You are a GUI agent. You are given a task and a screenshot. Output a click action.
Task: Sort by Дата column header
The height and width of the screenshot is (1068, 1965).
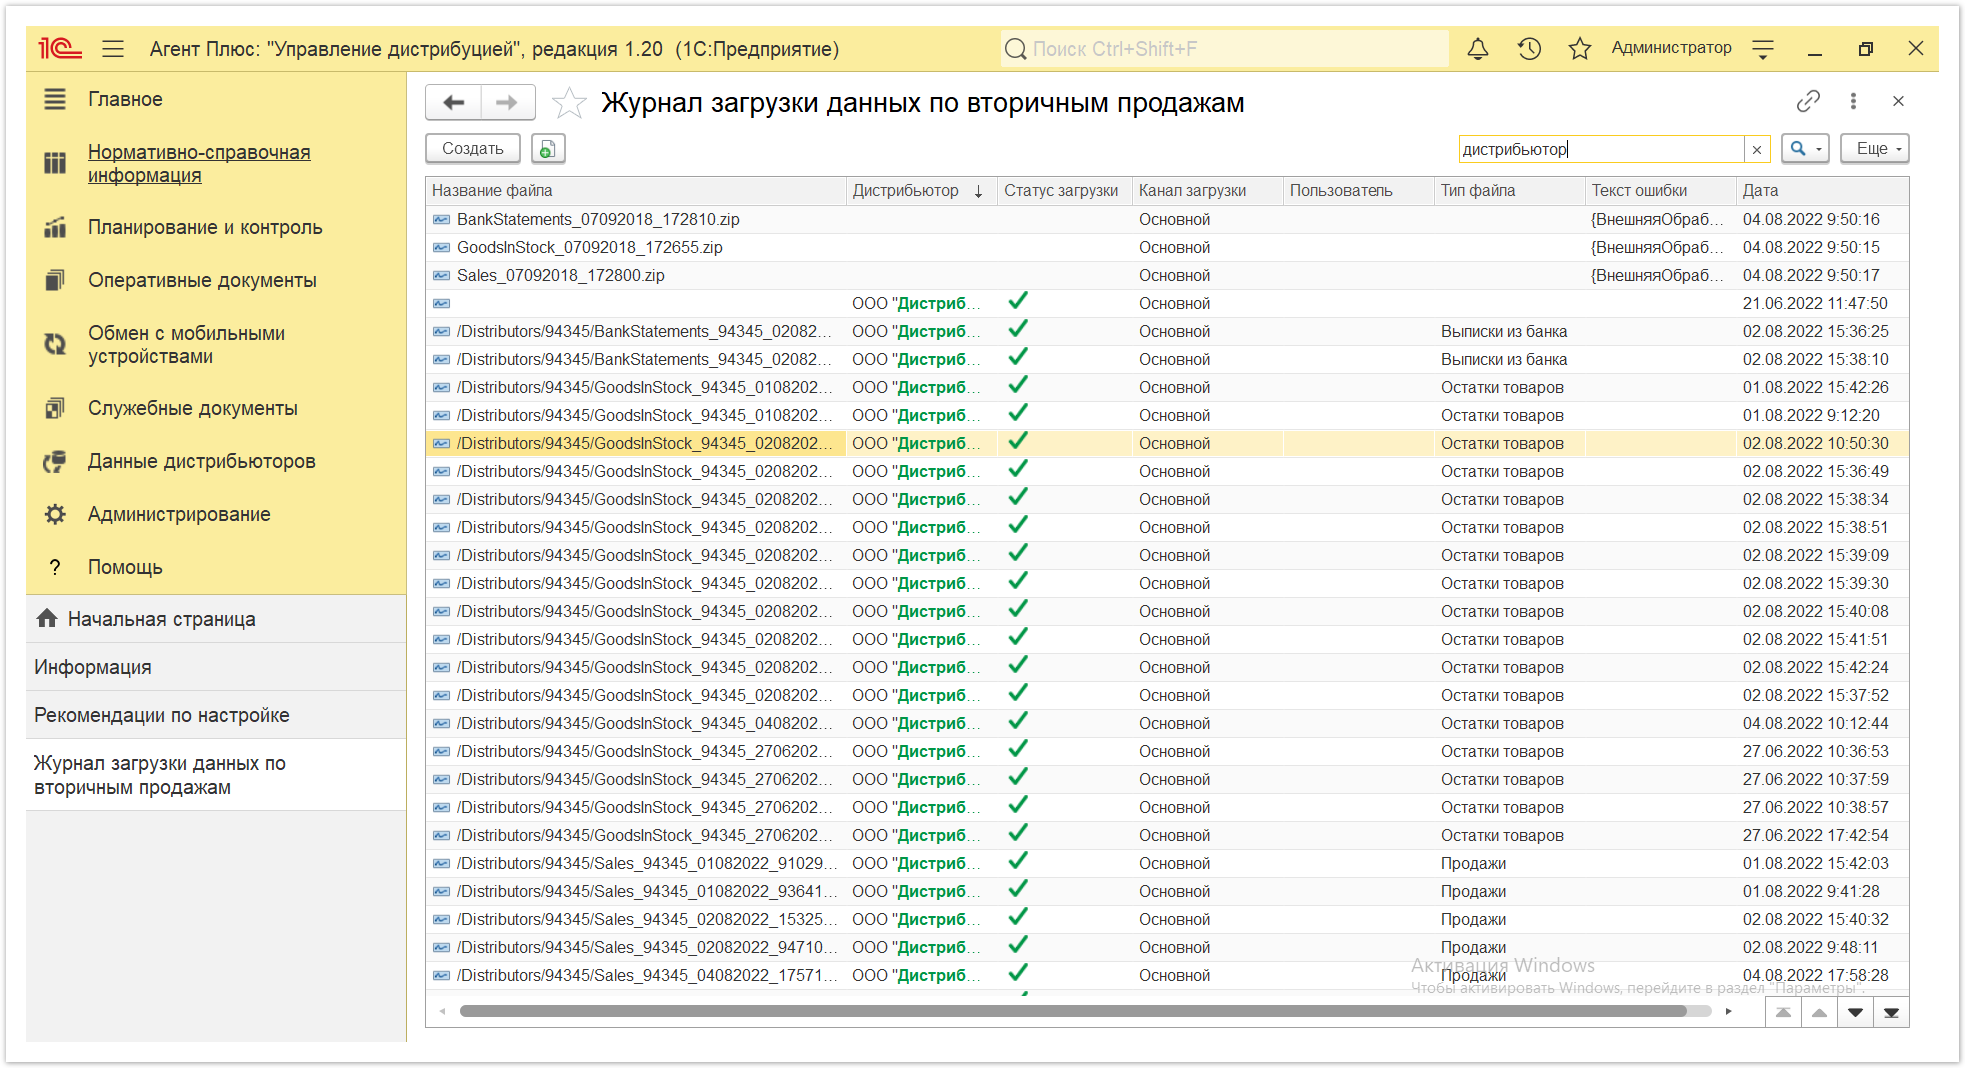tap(1822, 190)
